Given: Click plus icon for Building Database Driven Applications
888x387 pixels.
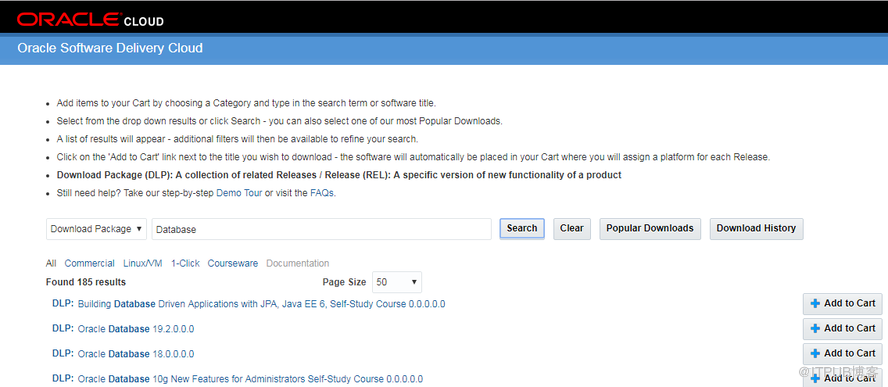Looking at the screenshot, I should [x=816, y=304].
